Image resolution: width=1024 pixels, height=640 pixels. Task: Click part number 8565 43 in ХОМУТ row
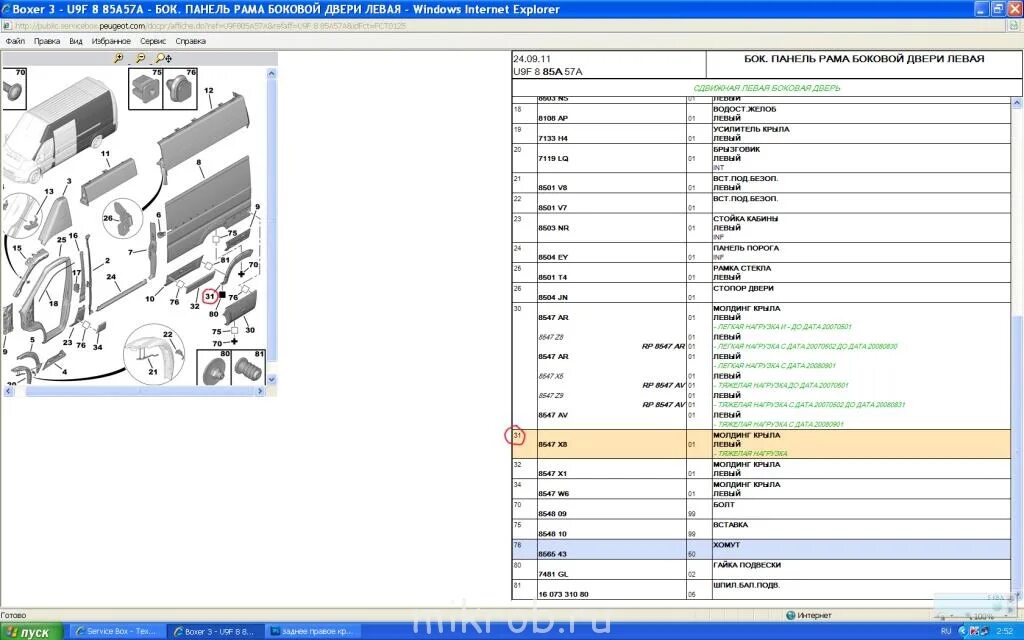[552, 554]
